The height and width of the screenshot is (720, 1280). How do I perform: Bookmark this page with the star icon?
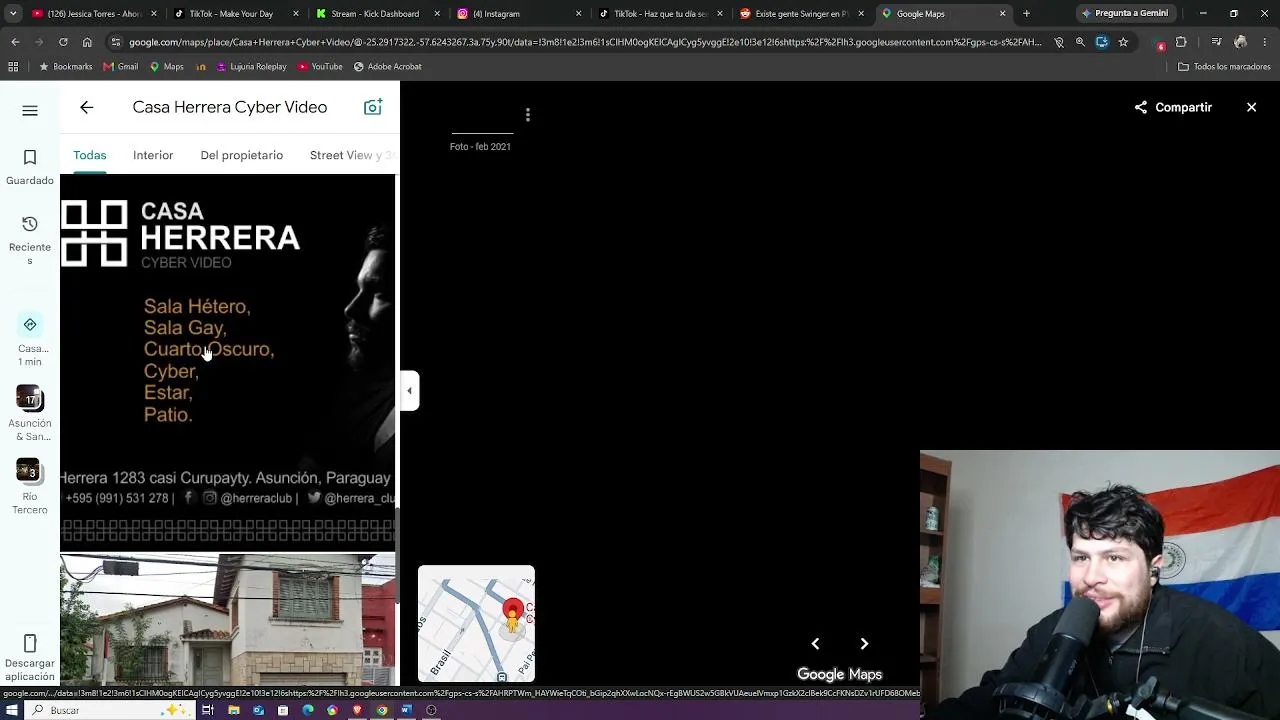(1123, 42)
